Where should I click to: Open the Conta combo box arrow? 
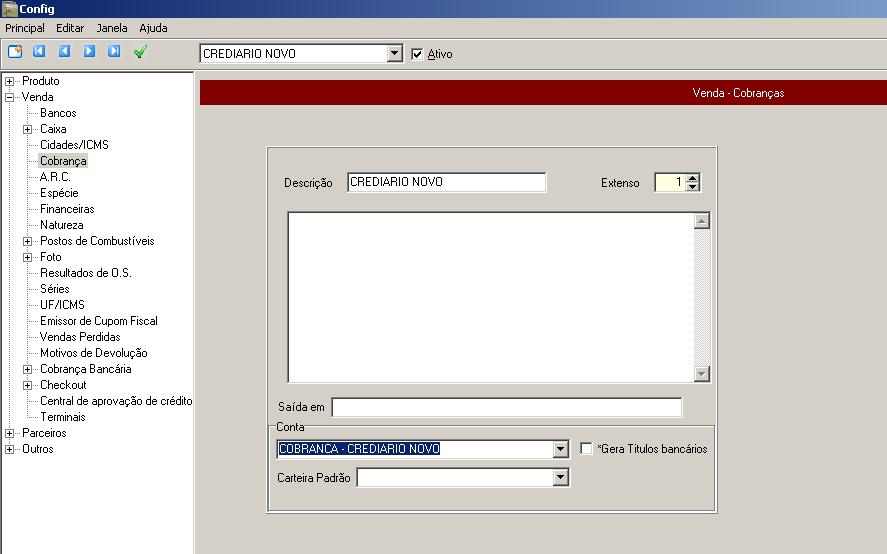coord(560,449)
